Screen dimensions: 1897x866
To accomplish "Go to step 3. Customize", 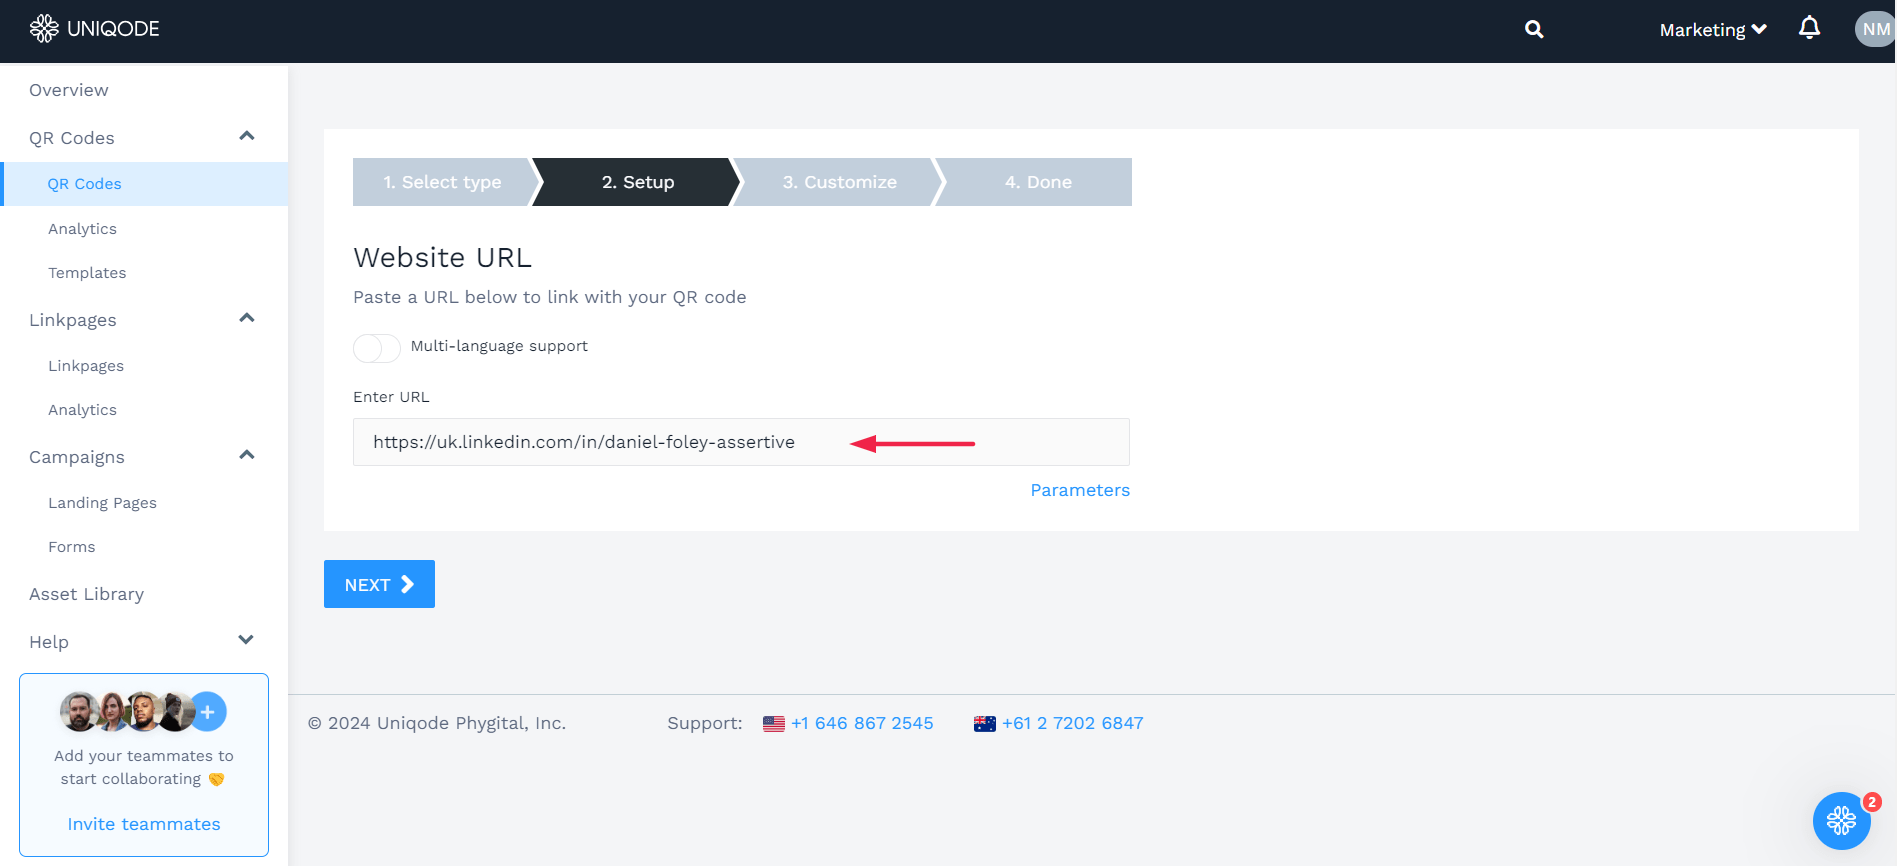I will 839,182.
